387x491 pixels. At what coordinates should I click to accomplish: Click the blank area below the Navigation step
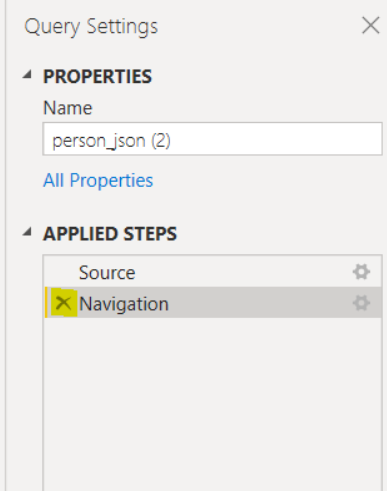pos(213,403)
